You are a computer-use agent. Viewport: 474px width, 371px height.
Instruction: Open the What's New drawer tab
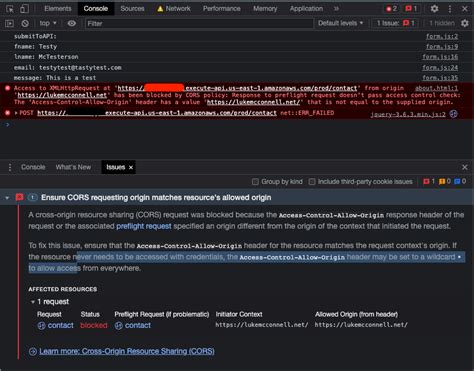pyautogui.click(x=73, y=167)
